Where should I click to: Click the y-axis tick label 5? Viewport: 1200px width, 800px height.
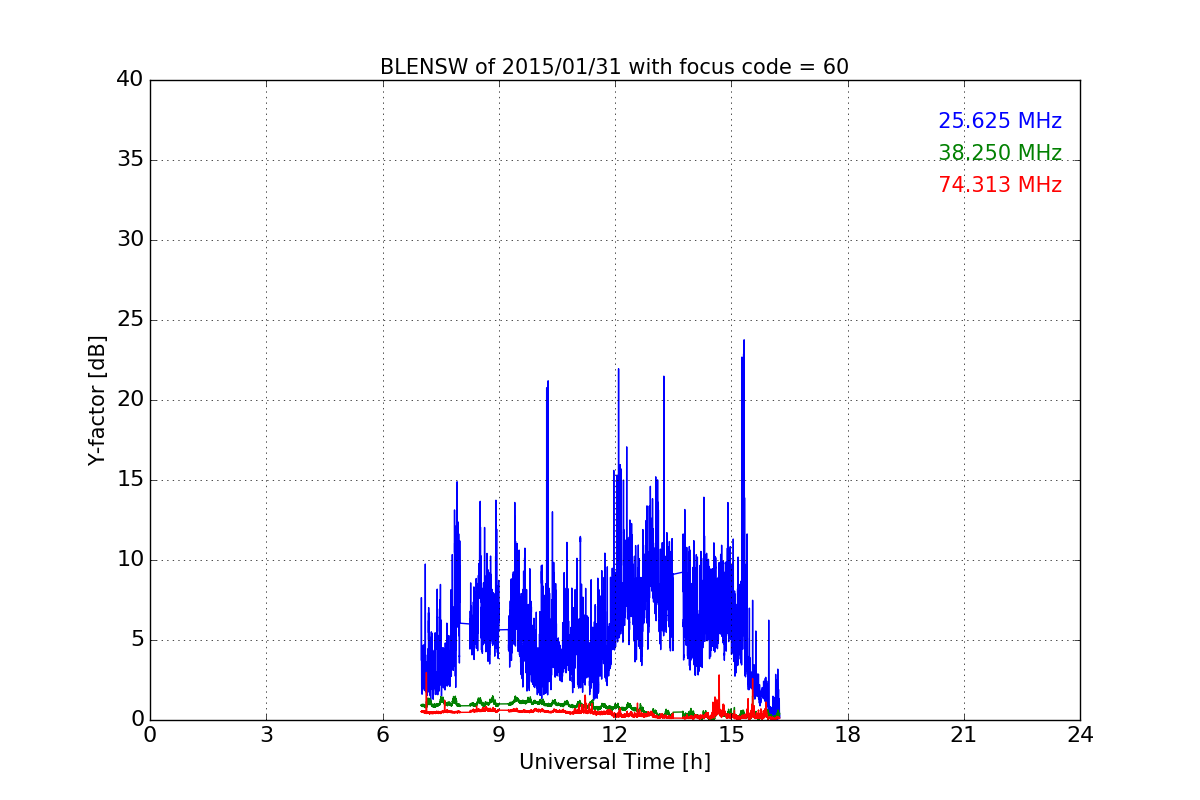click(x=137, y=640)
